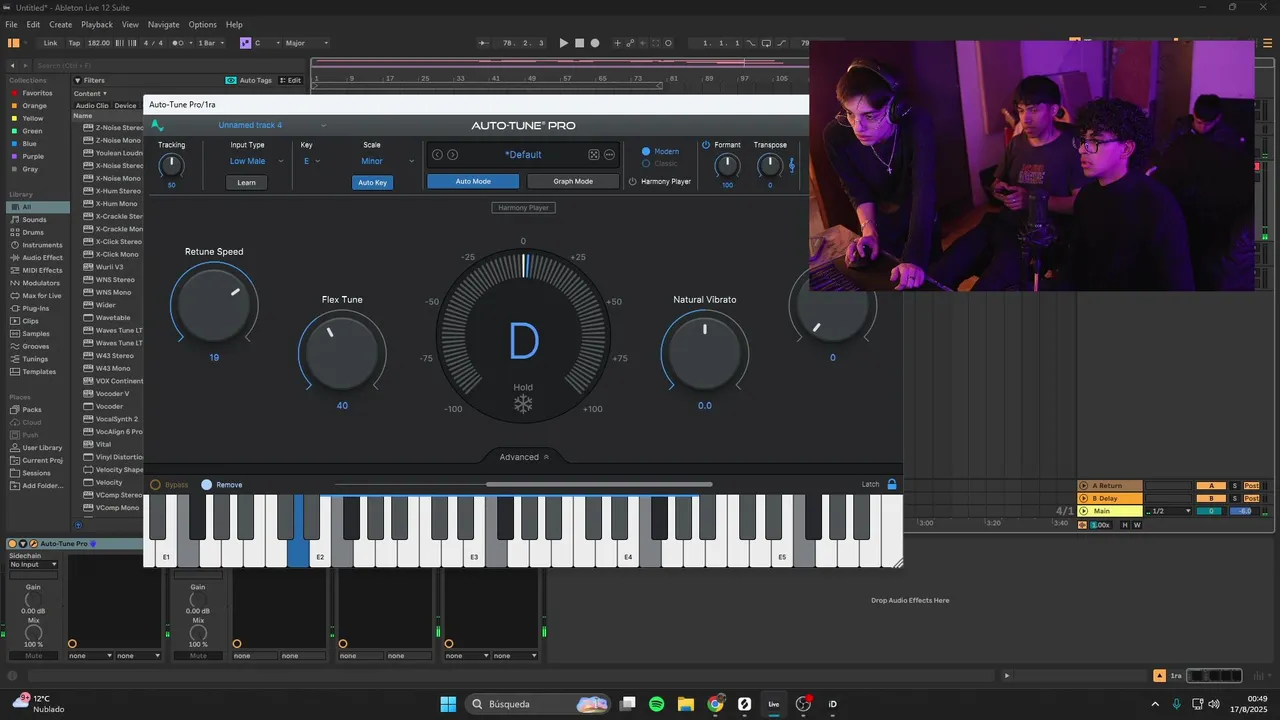Click the Flex Tune knob
Screen dimensions: 1280x720
342,352
